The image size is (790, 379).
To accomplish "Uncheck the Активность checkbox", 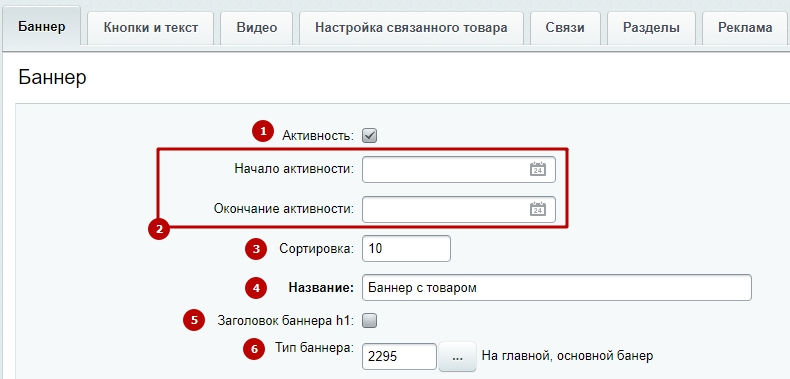I will tap(369, 136).
